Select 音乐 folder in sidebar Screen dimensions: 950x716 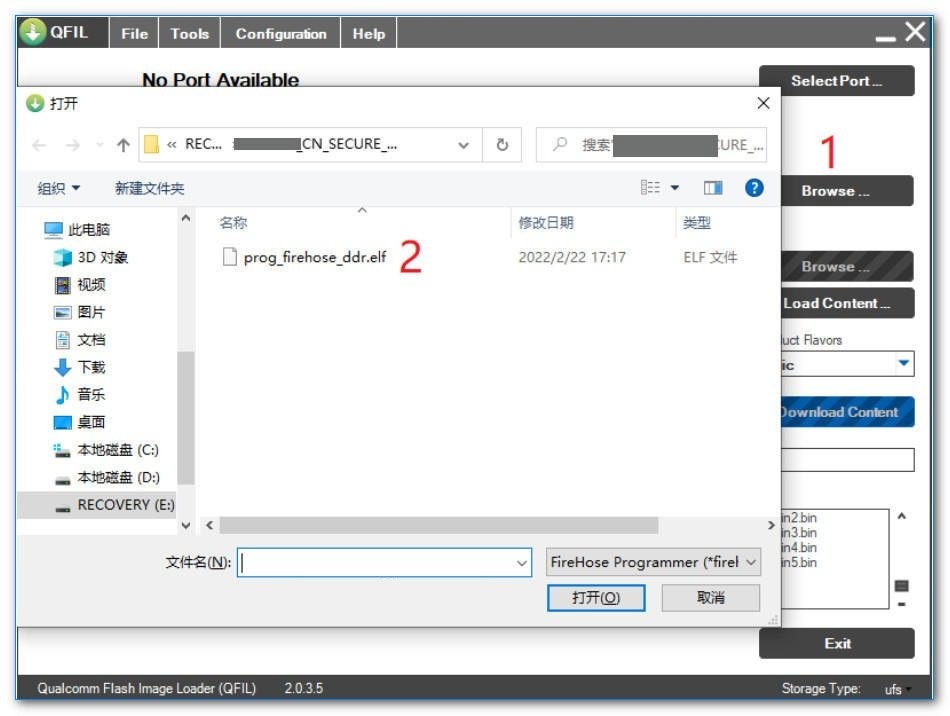click(91, 394)
